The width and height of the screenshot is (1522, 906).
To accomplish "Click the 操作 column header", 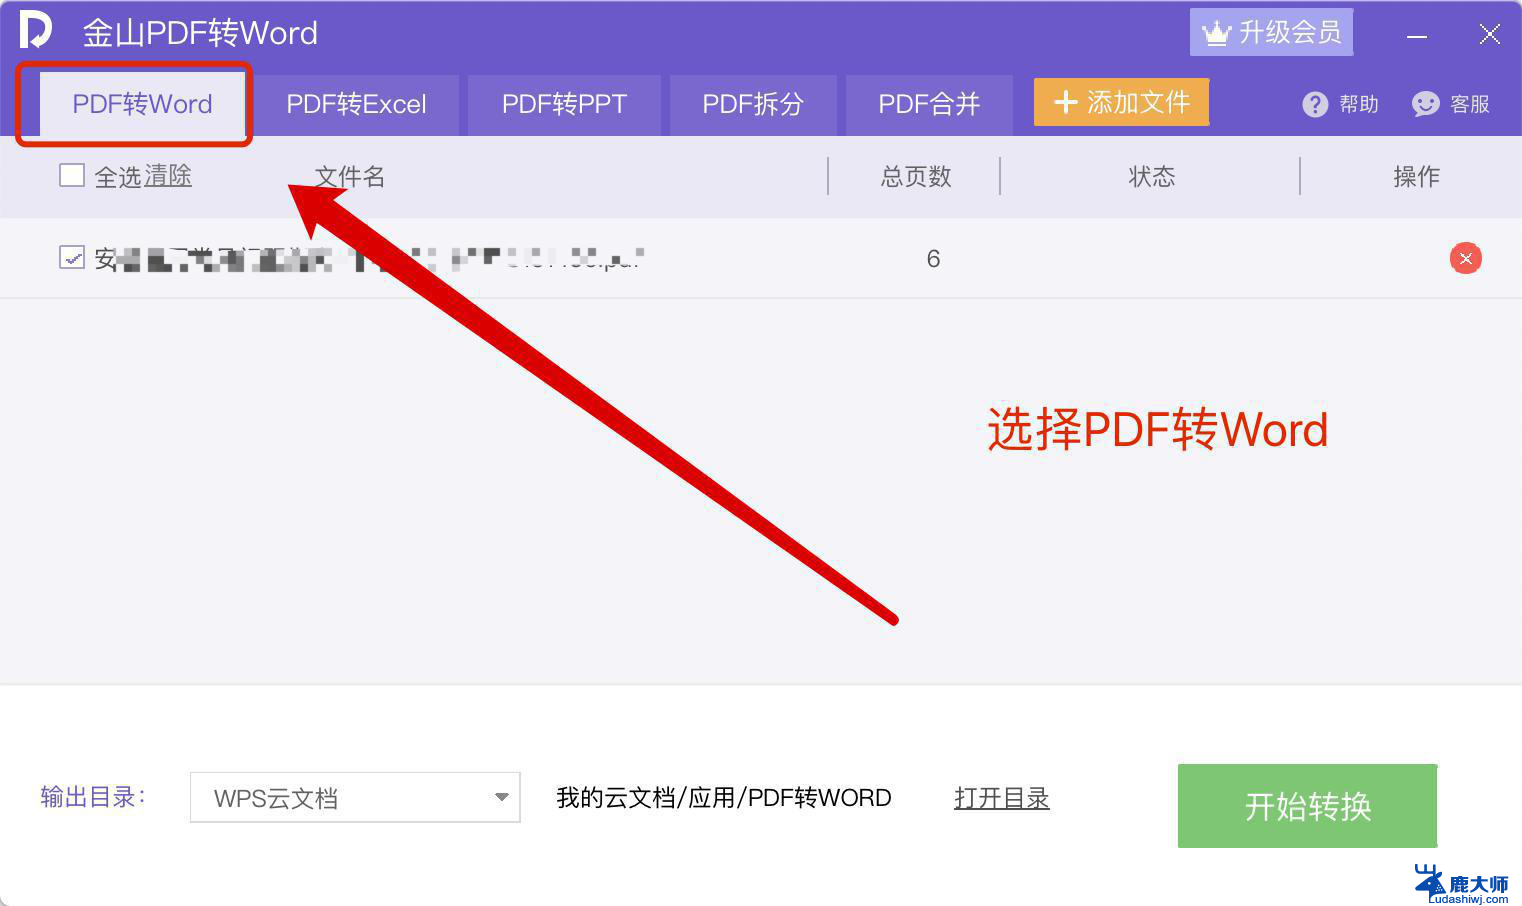I will pyautogui.click(x=1416, y=177).
